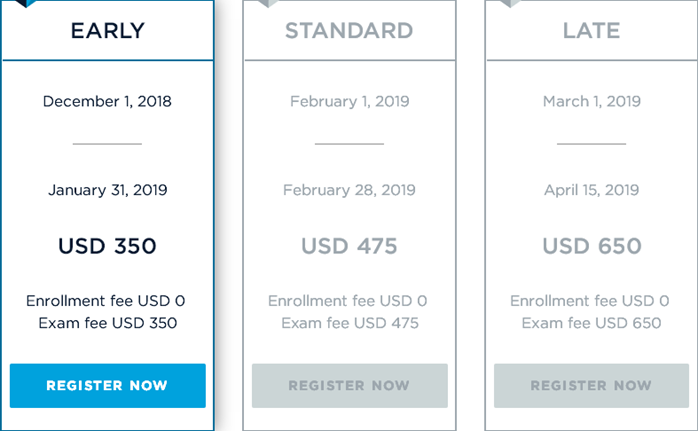This screenshot has height=431, width=698.
Task: Click the Late card corner ribbon marker
Action: [x=509, y=4]
